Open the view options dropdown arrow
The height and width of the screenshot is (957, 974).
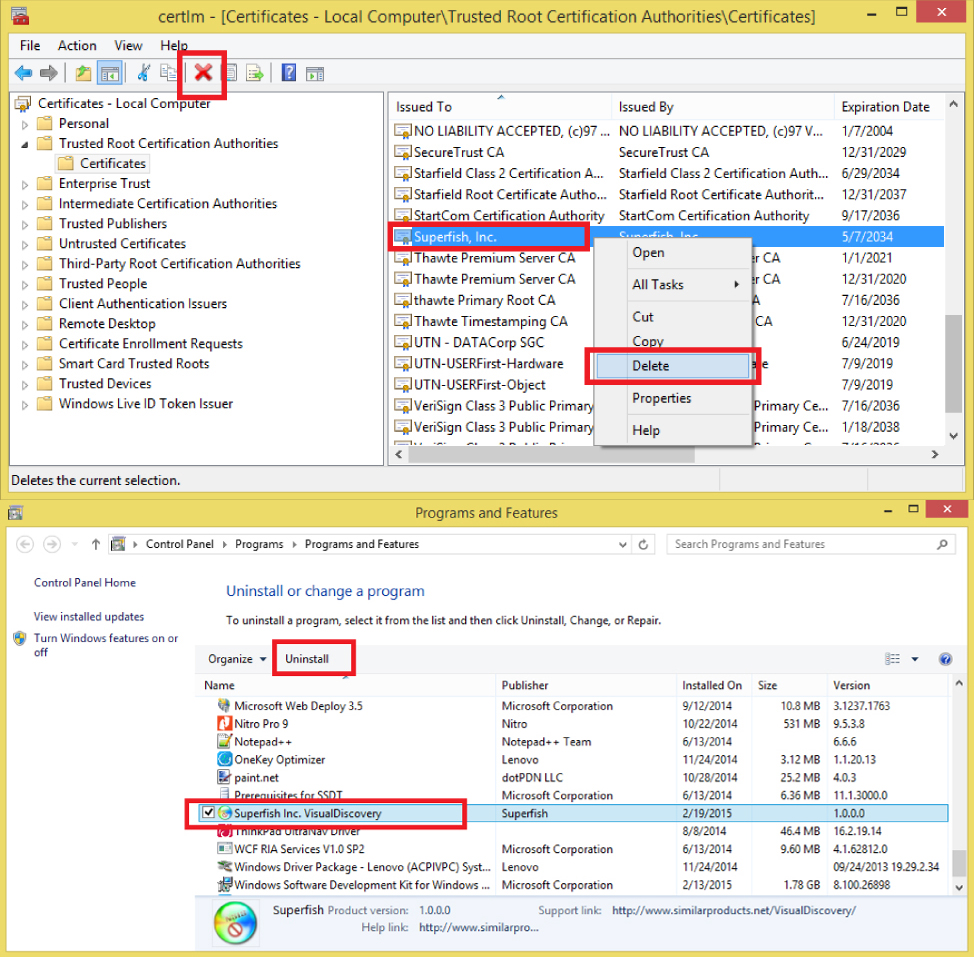tap(915, 659)
